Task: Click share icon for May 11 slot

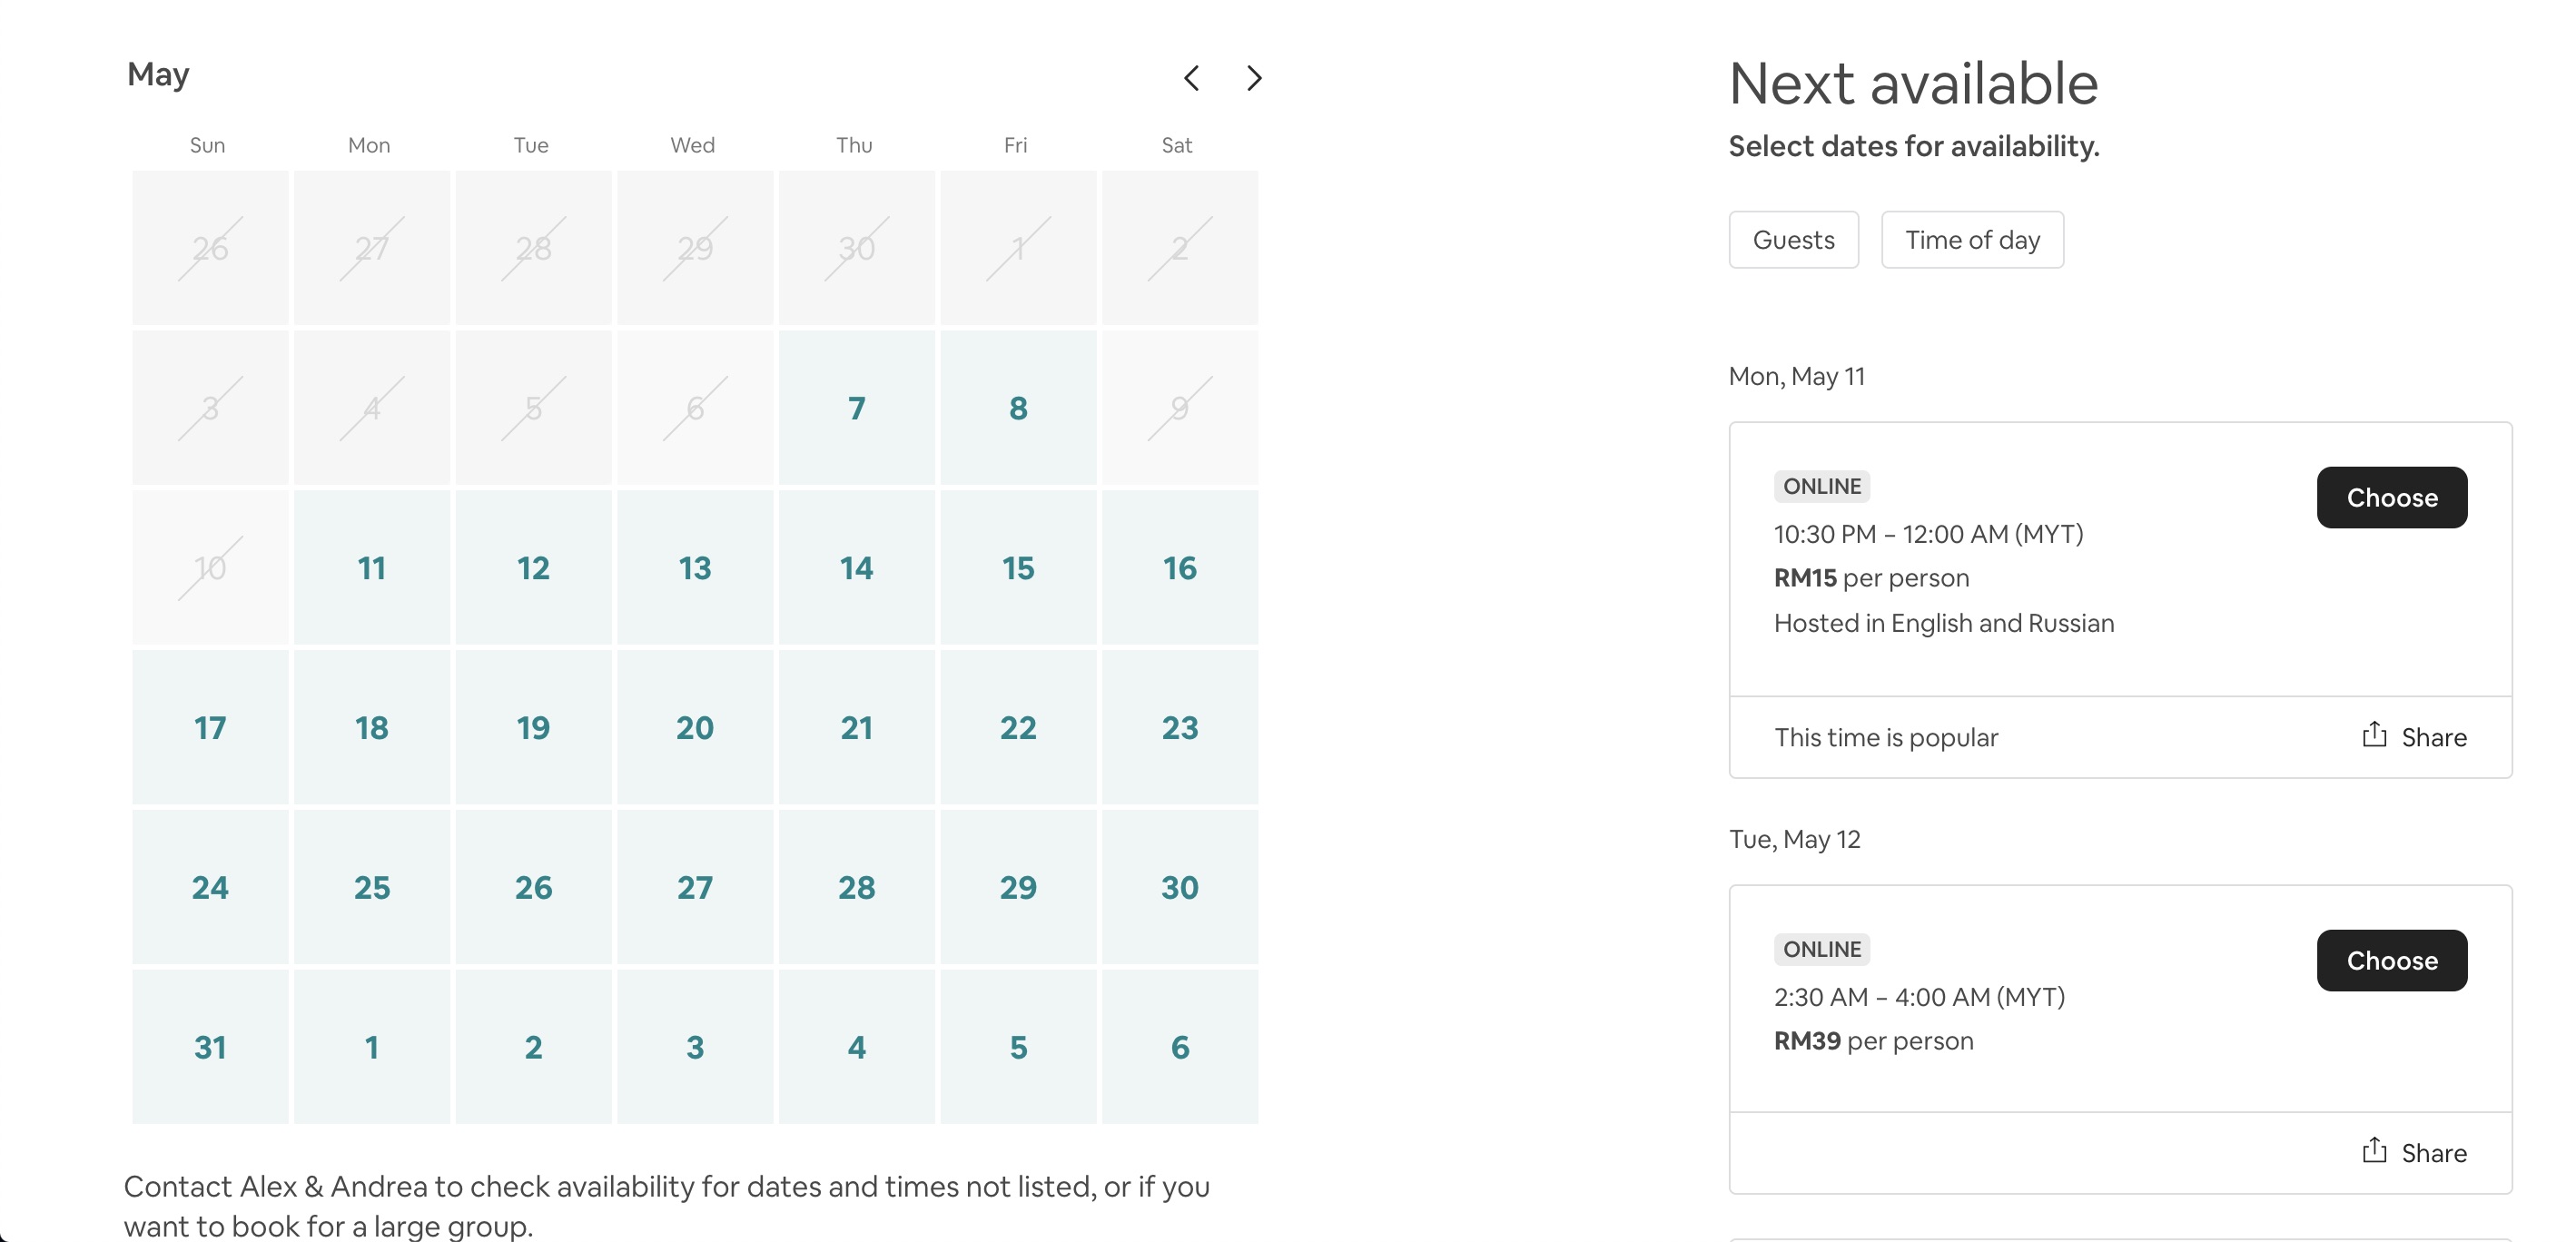Action: tap(2374, 736)
